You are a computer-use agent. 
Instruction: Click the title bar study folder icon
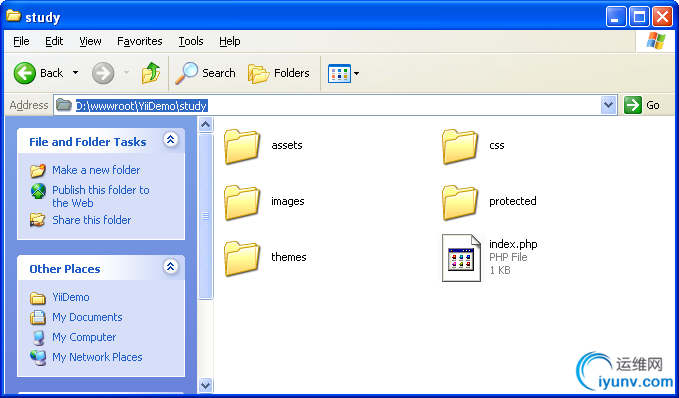(13, 16)
